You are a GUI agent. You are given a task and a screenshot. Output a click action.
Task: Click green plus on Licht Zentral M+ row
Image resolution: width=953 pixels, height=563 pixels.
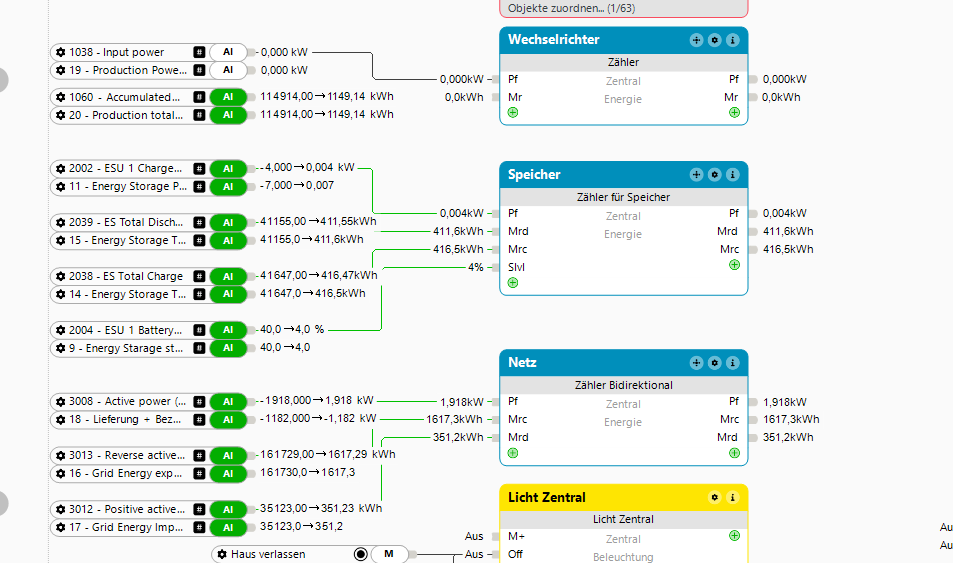[734, 536]
